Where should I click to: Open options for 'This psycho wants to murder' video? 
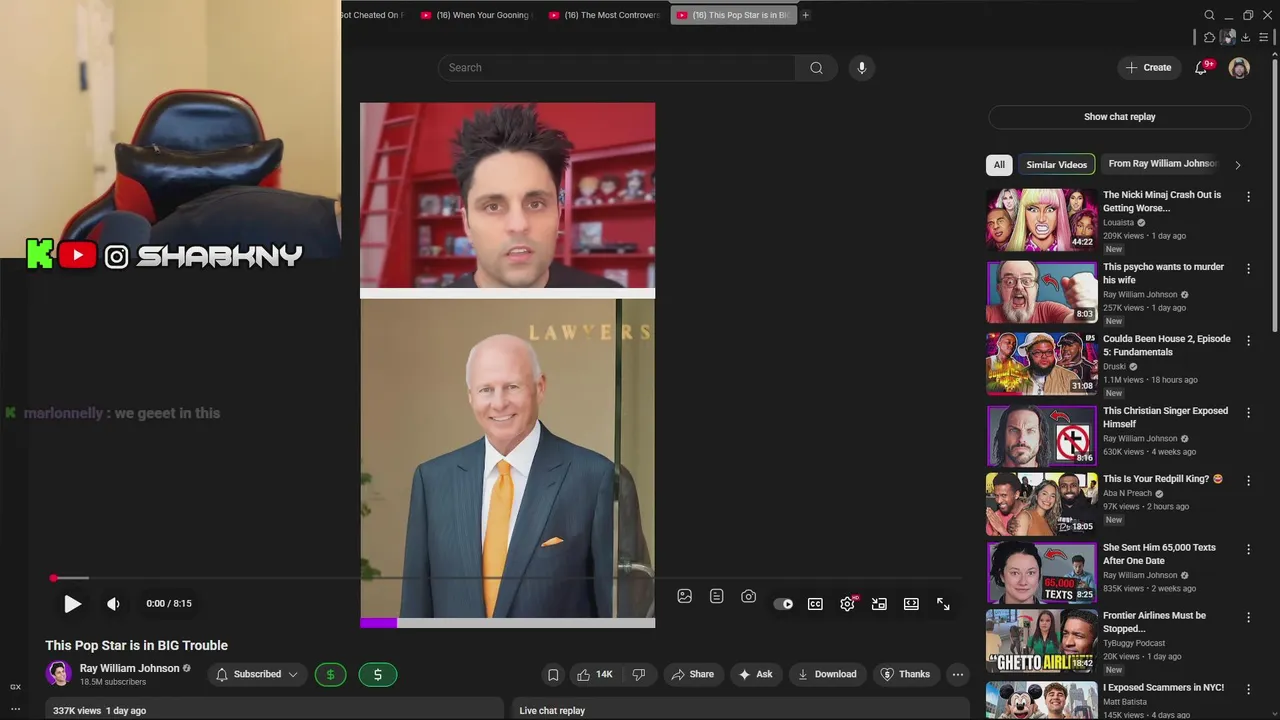(1248, 269)
